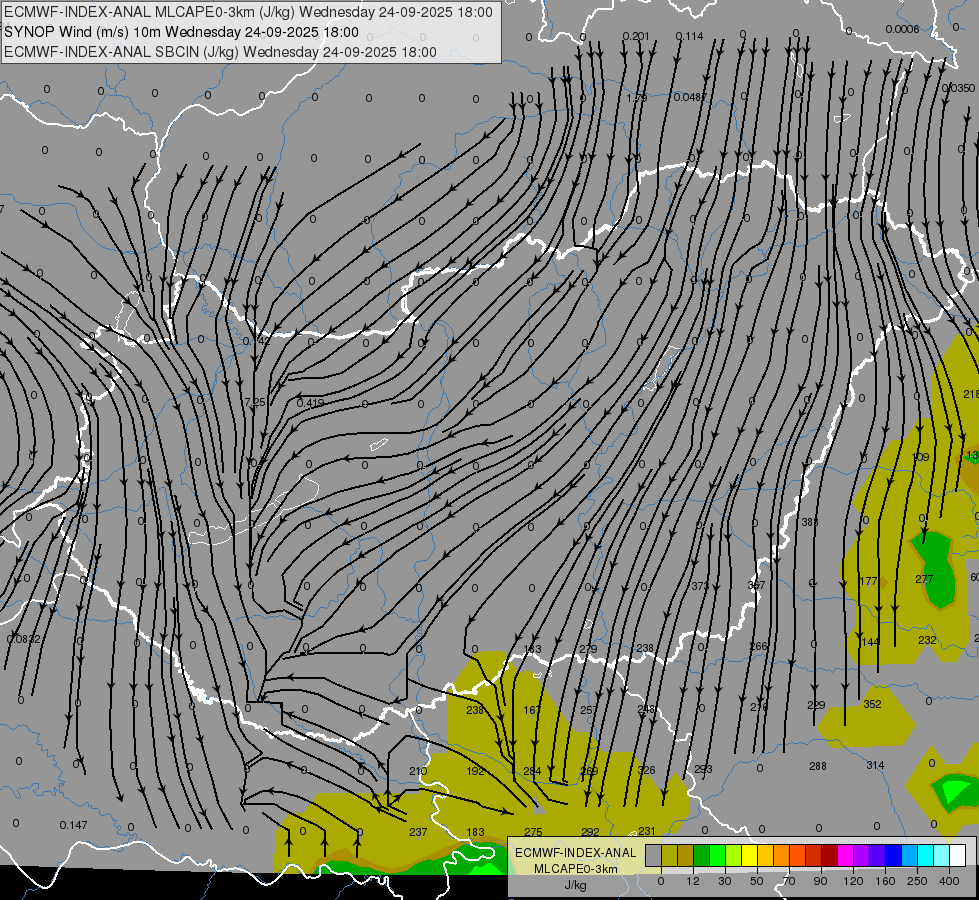Click the 275 value near legend
Viewport: 979px width, 900px height.
click(533, 832)
